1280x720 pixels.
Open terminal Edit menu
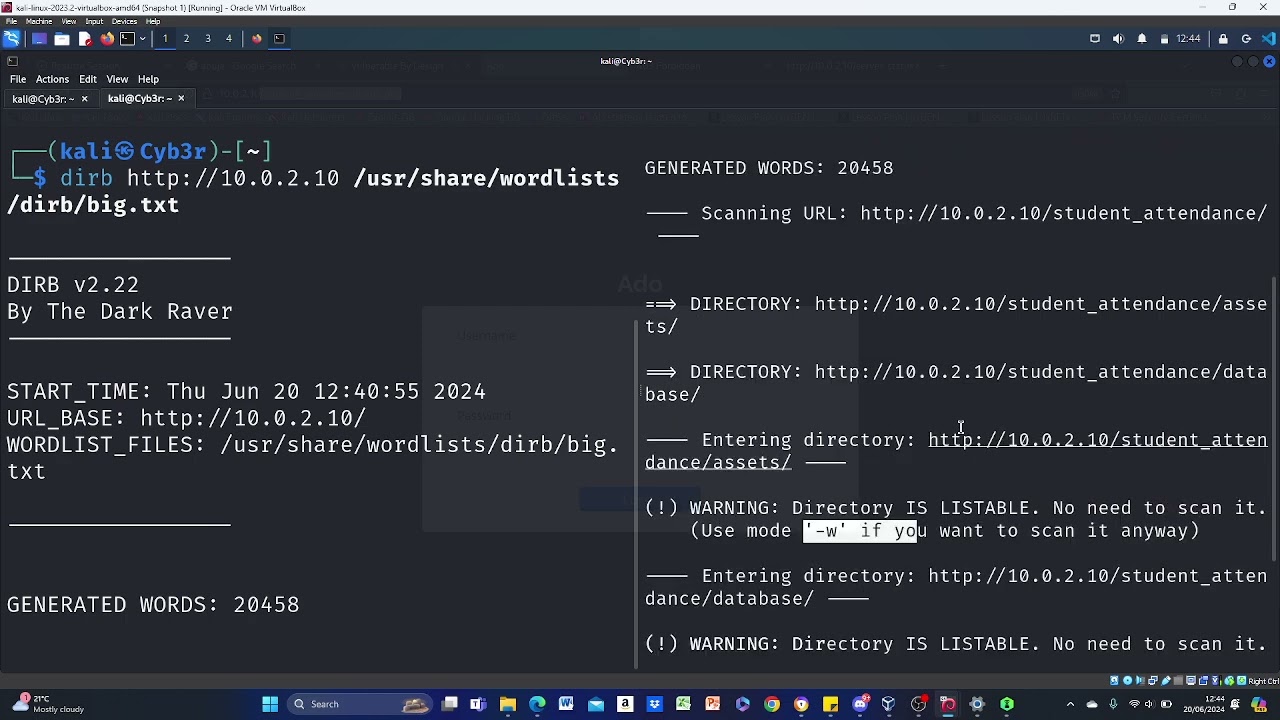point(88,79)
